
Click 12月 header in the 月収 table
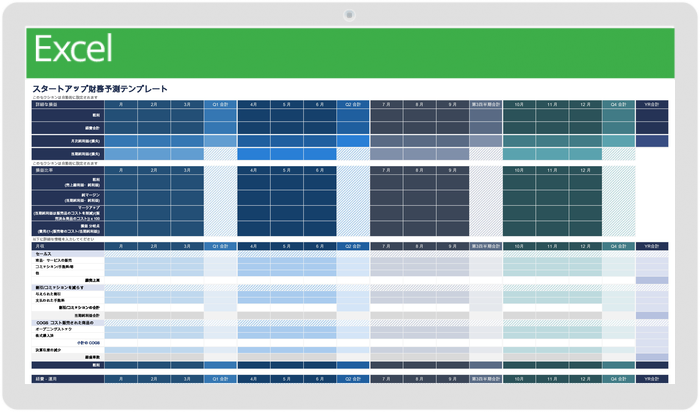coord(585,246)
